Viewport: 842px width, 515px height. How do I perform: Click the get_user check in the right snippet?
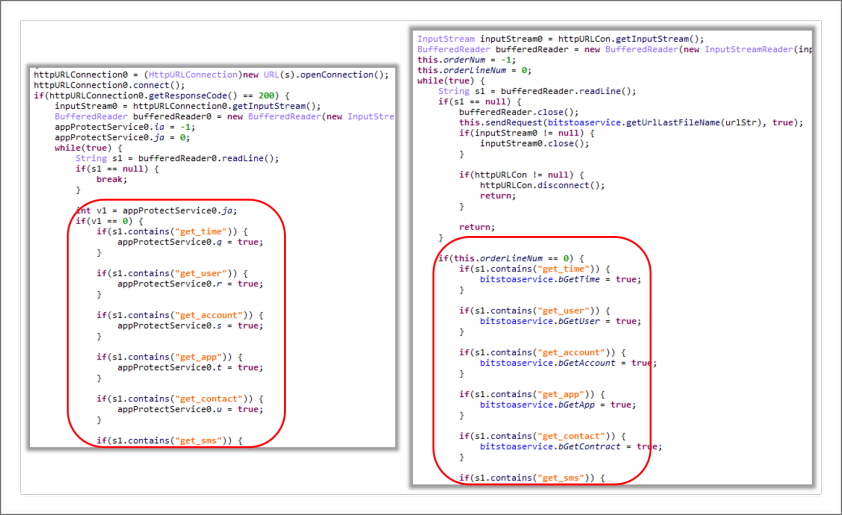coord(534,310)
